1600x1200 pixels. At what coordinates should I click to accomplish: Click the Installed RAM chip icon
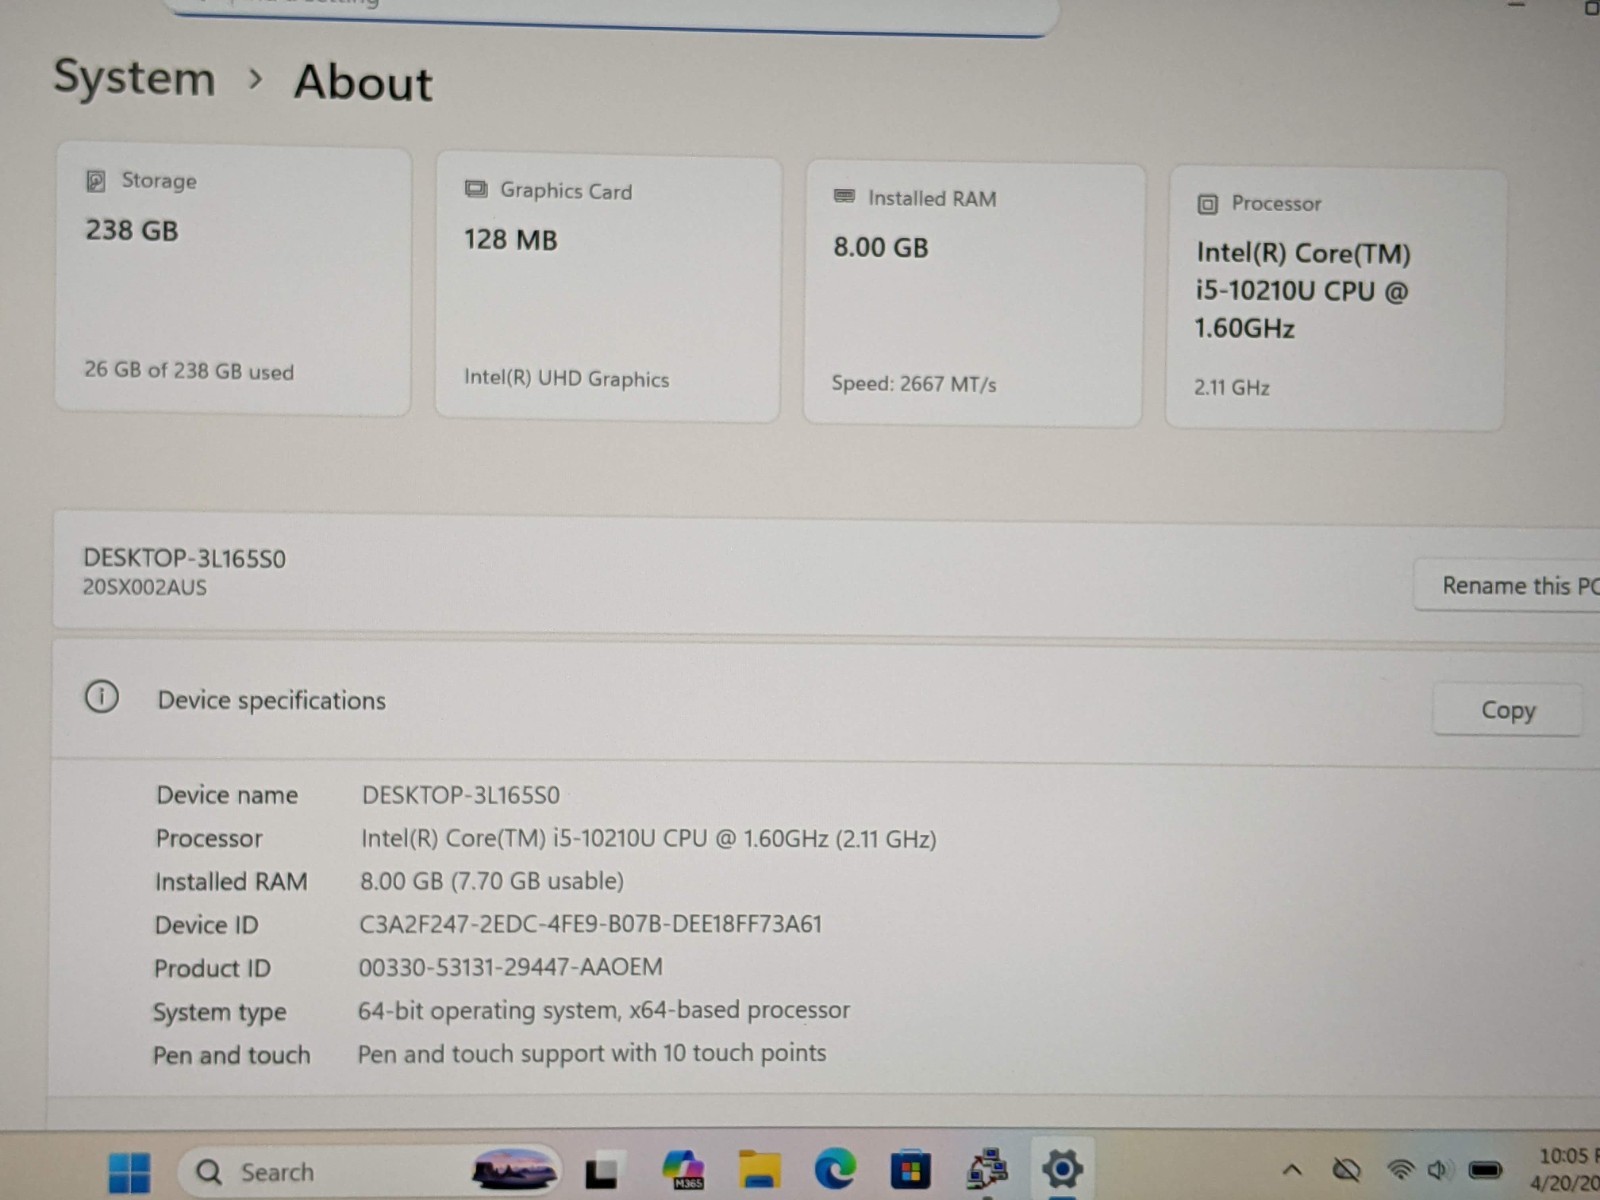point(844,197)
